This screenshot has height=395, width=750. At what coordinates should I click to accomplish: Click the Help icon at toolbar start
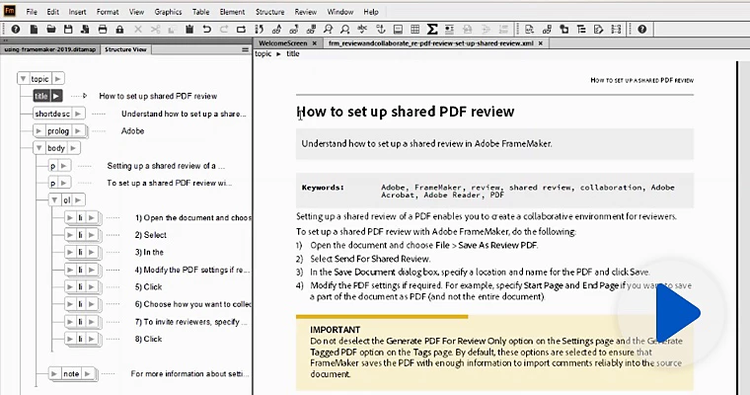[16, 30]
